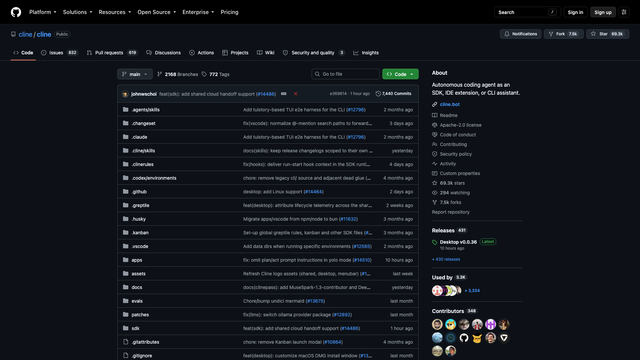This screenshot has height=360, width=640.
Task: Focus the Search field in the header
Action: pyautogui.click(x=527, y=12)
